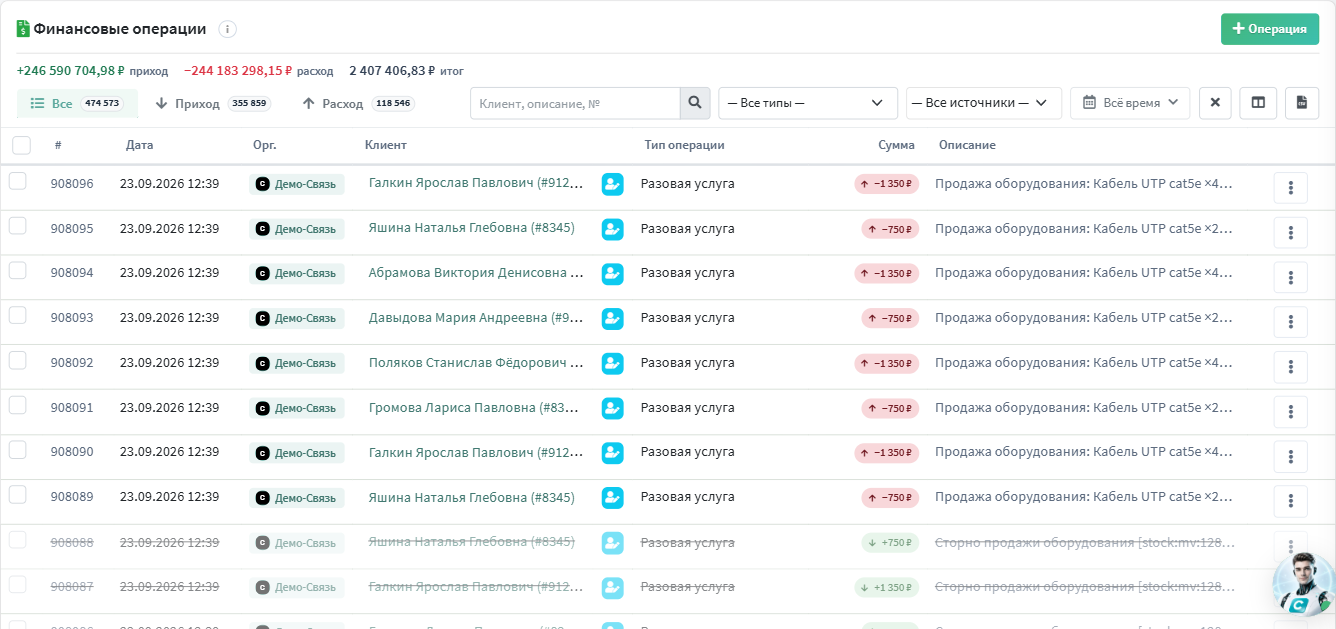This screenshot has height=629, width=1336.
Task: Open three-dot menu for operation 908090
Action: coord(1291,457)
